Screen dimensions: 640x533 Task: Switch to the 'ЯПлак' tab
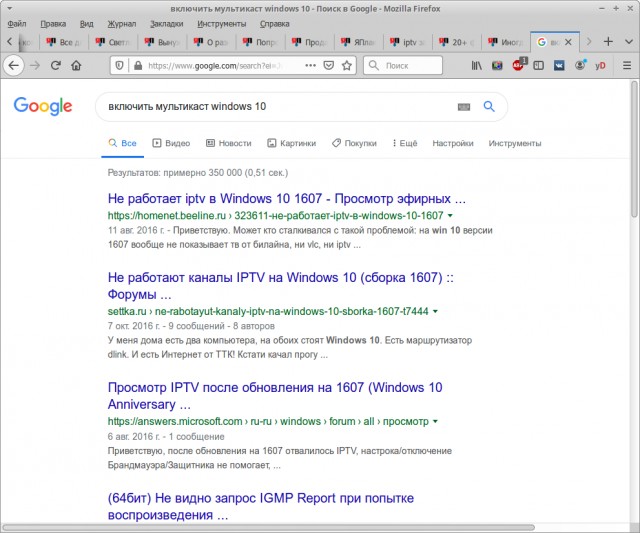(x=358, y=42)
